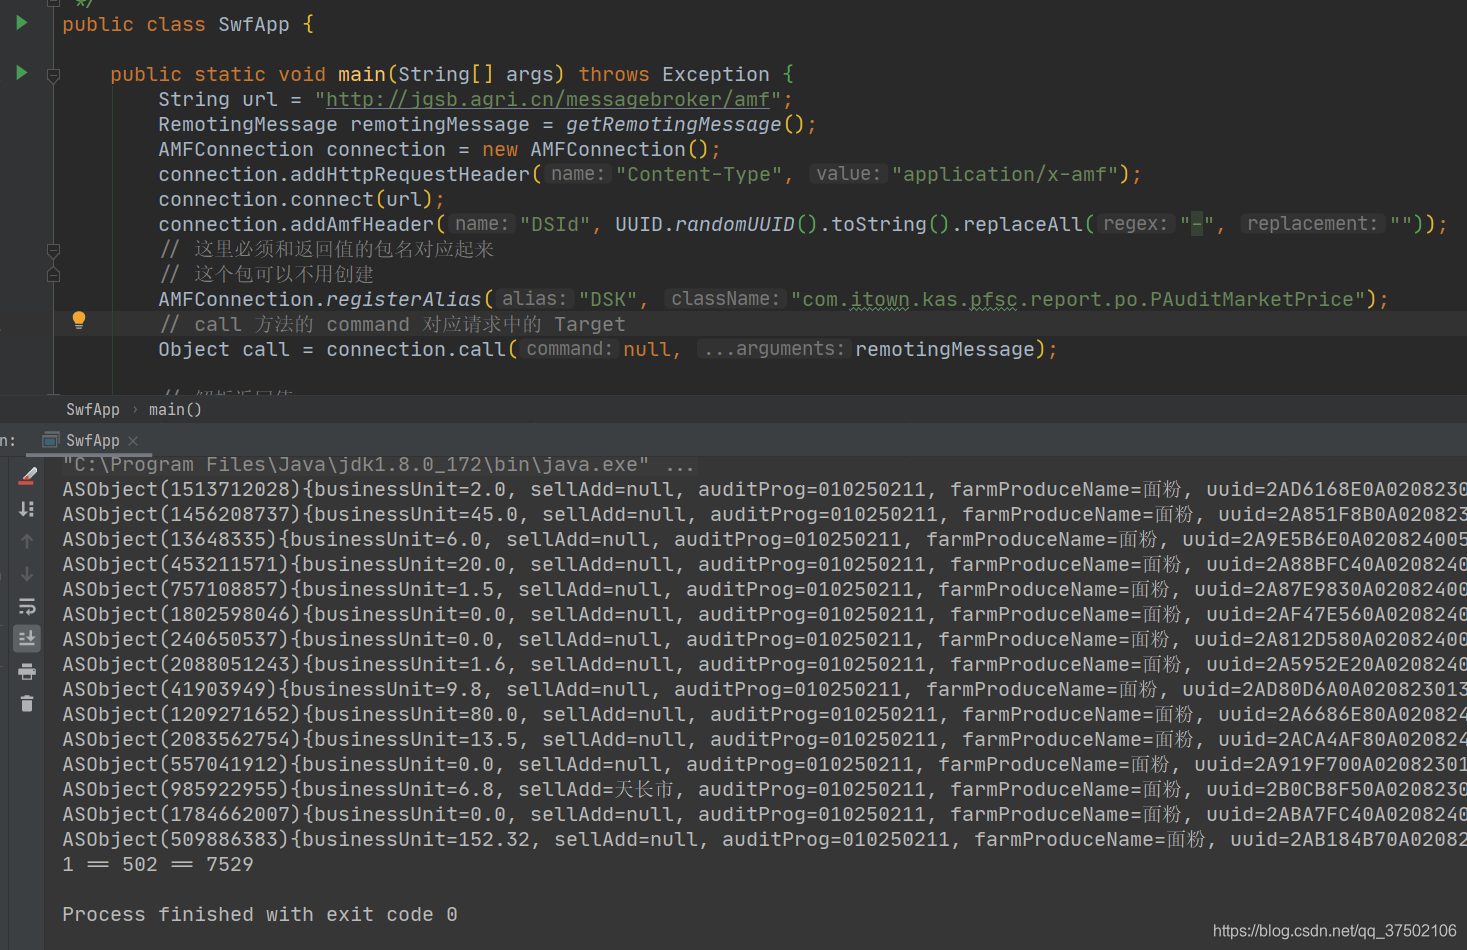1467x950 pixels.
Task: Collapse the comment block start fold marker
Action: (54, 250)
